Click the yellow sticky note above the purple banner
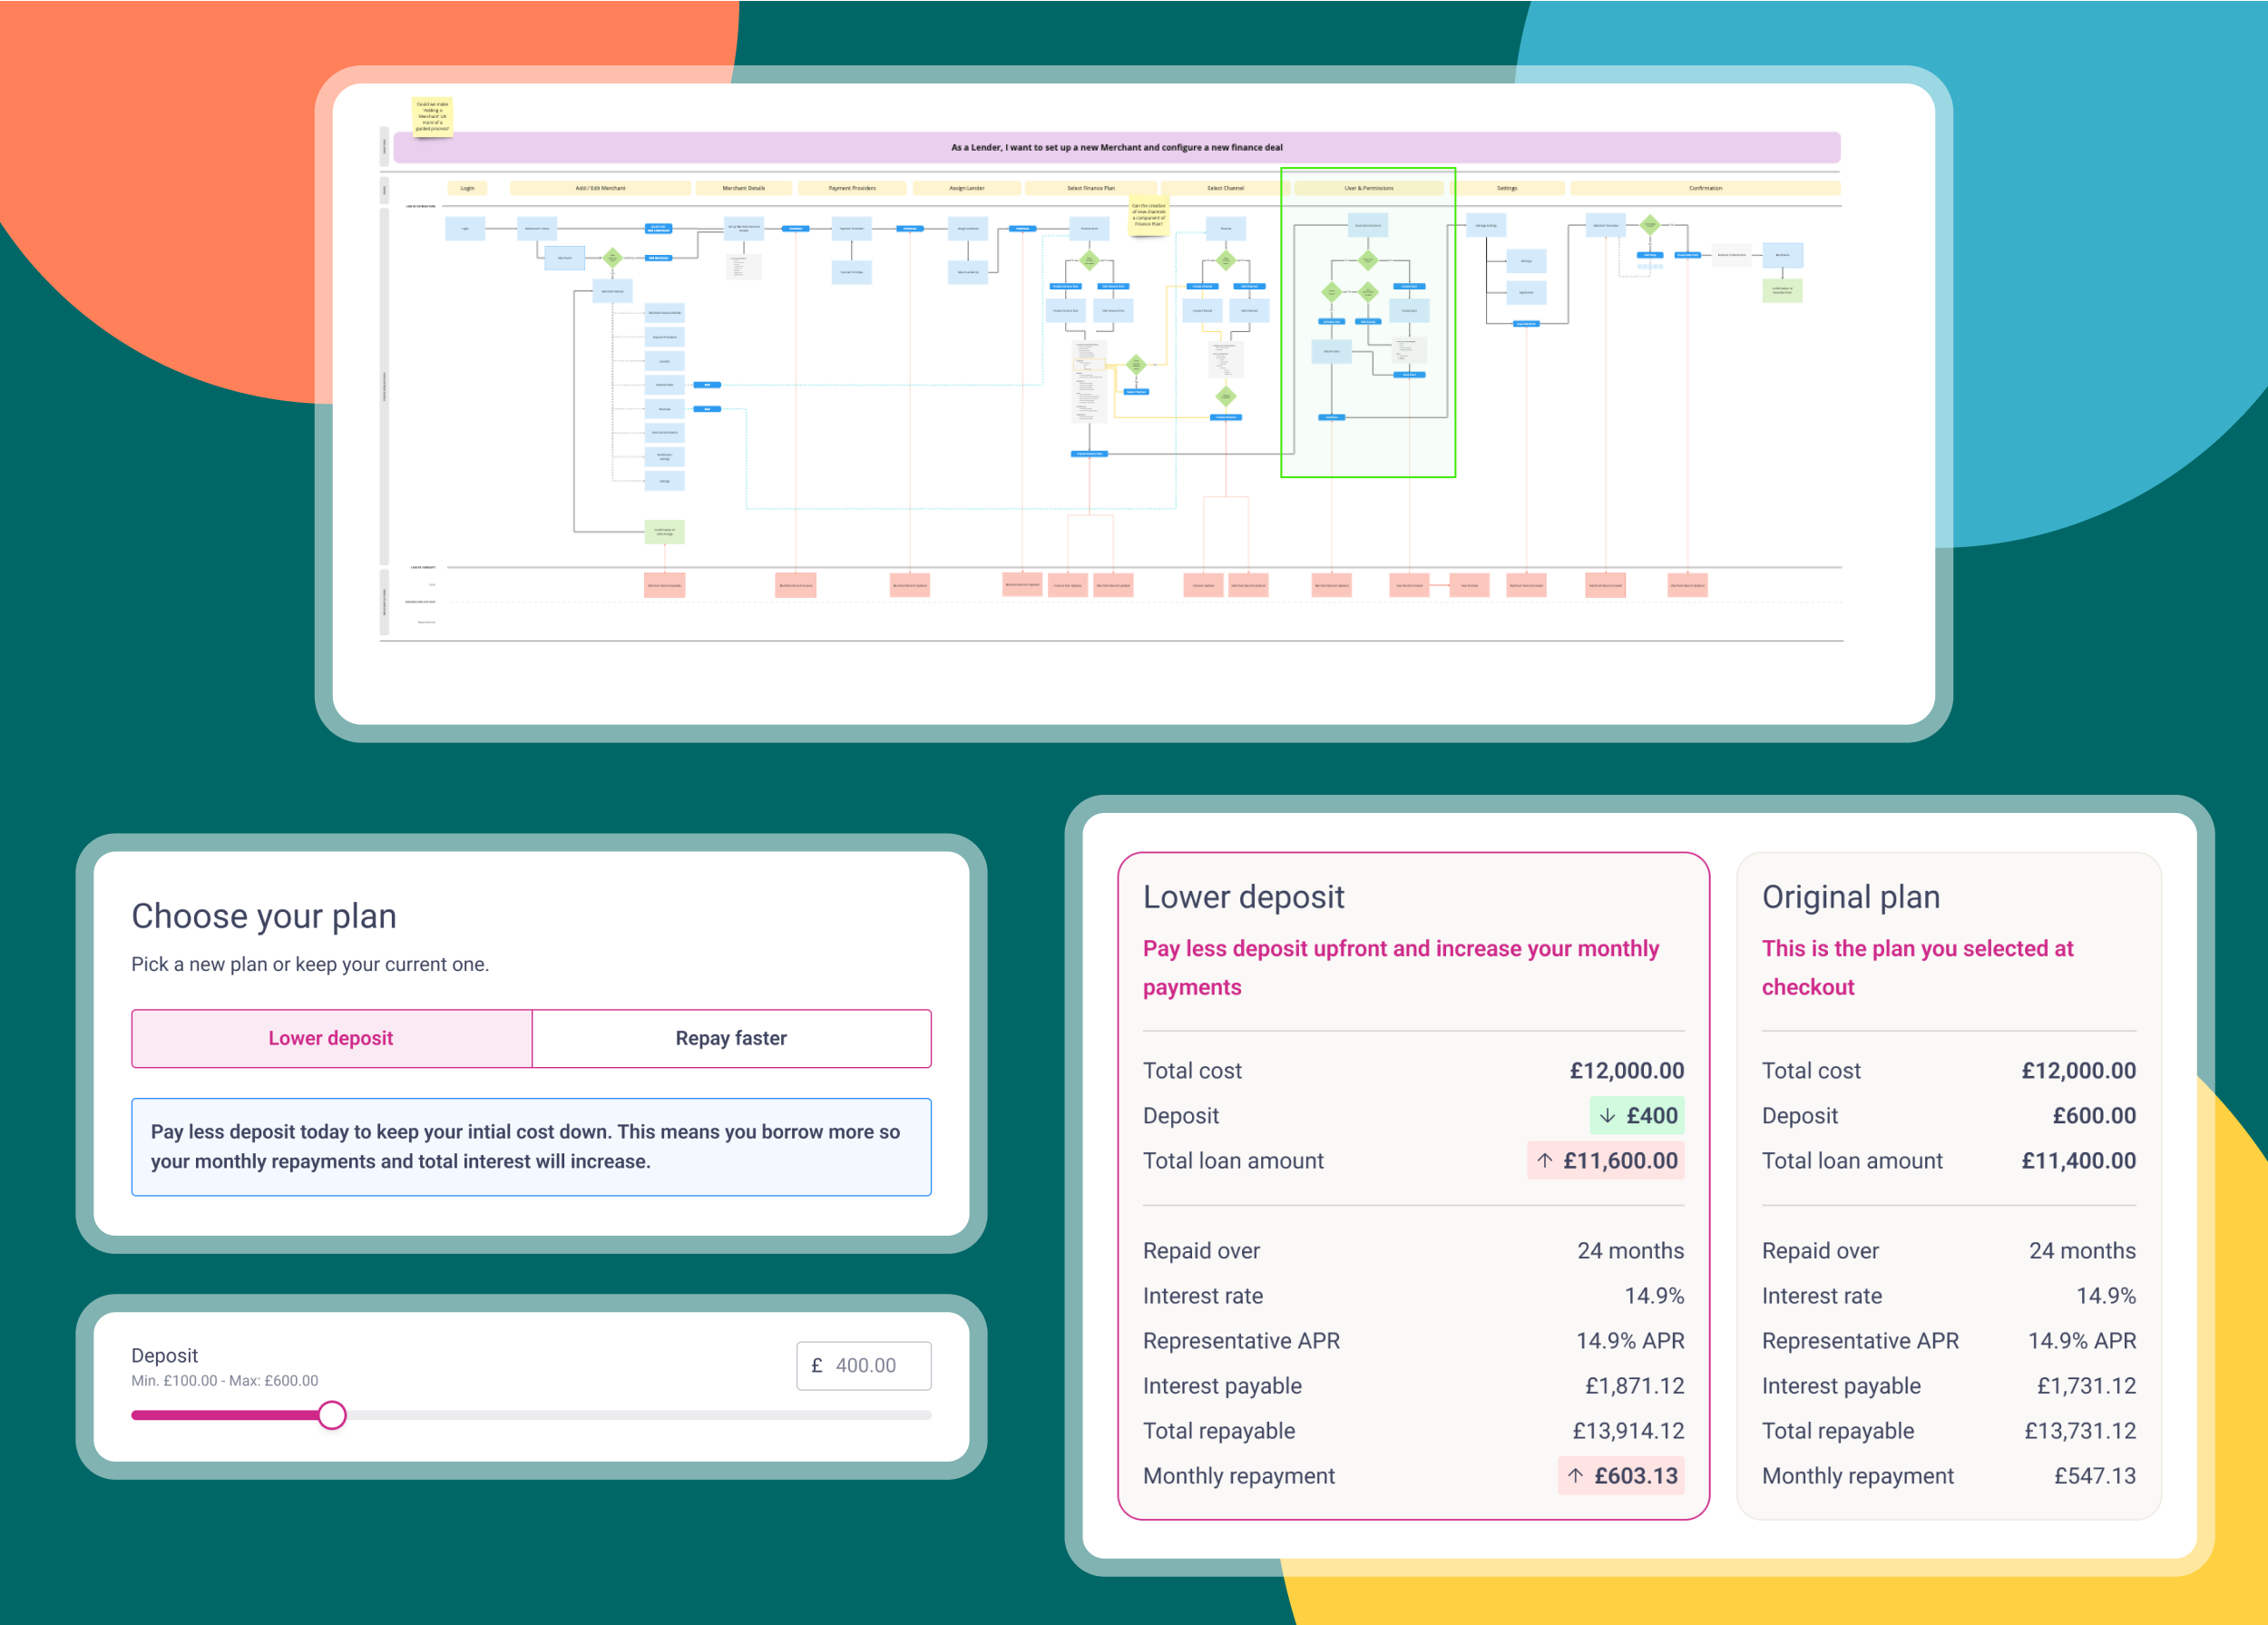 (432, 116)
